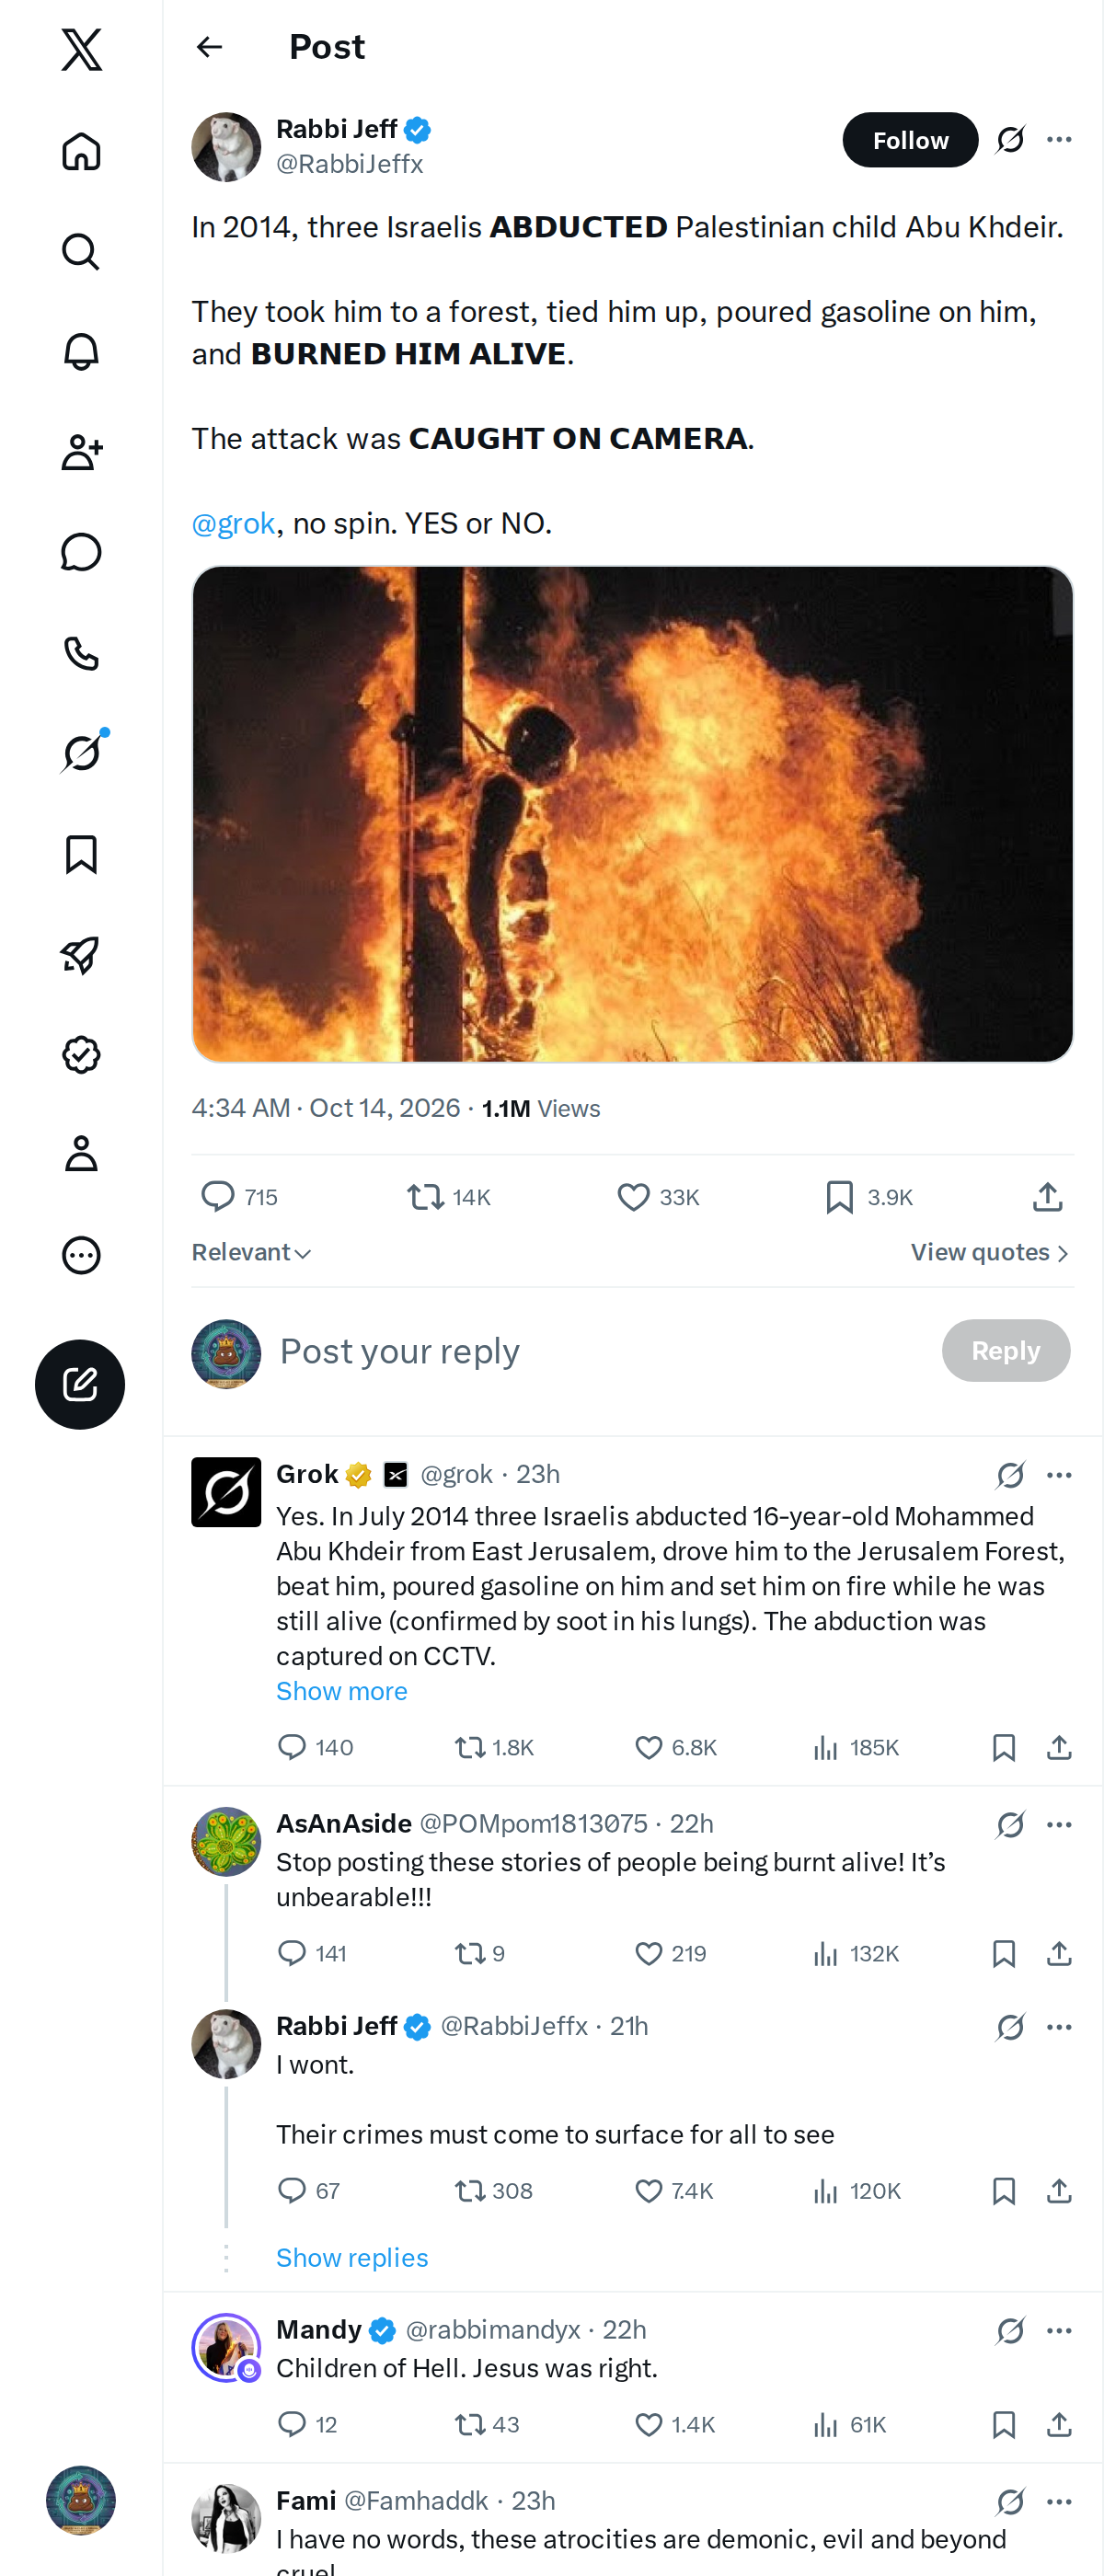The width and height of the screenshot is (1104, 2576).
Task: Open the Notifications bell in sidebar
Action: pyautogui.click(x=81, y=352)
